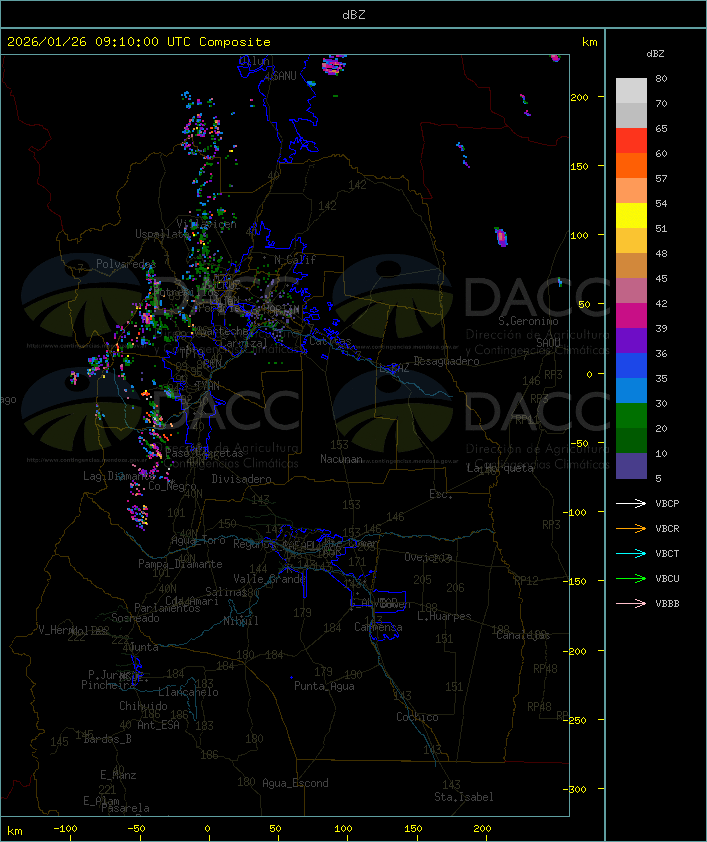Image resolution: width=707 pixels, height=842 pixels.
Task: Pick the green VBCU arrow icon
Action: click(631, 579)
